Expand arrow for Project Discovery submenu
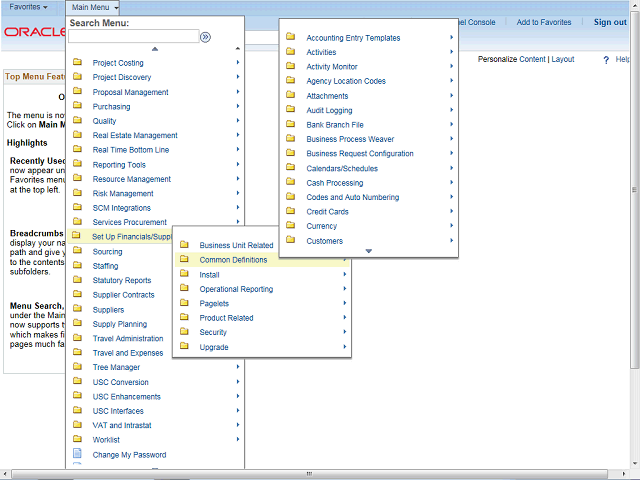The height and width of the screenshot is (480, 640). (x=238, y=77)
